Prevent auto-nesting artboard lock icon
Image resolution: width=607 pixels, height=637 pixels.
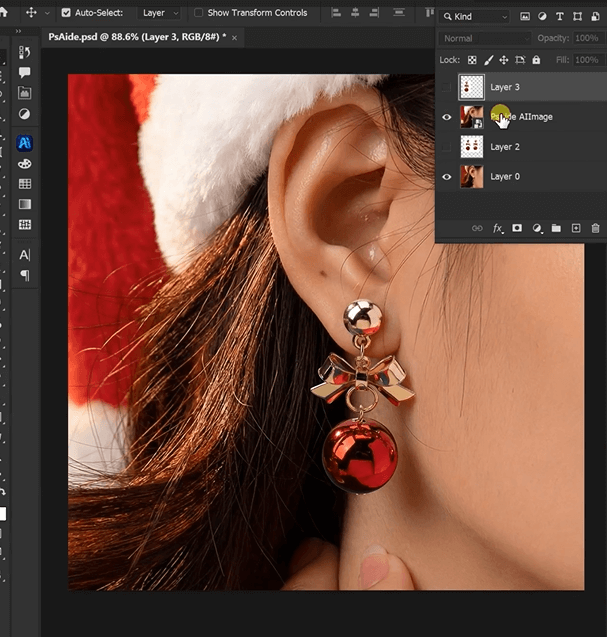click(520, 60)
